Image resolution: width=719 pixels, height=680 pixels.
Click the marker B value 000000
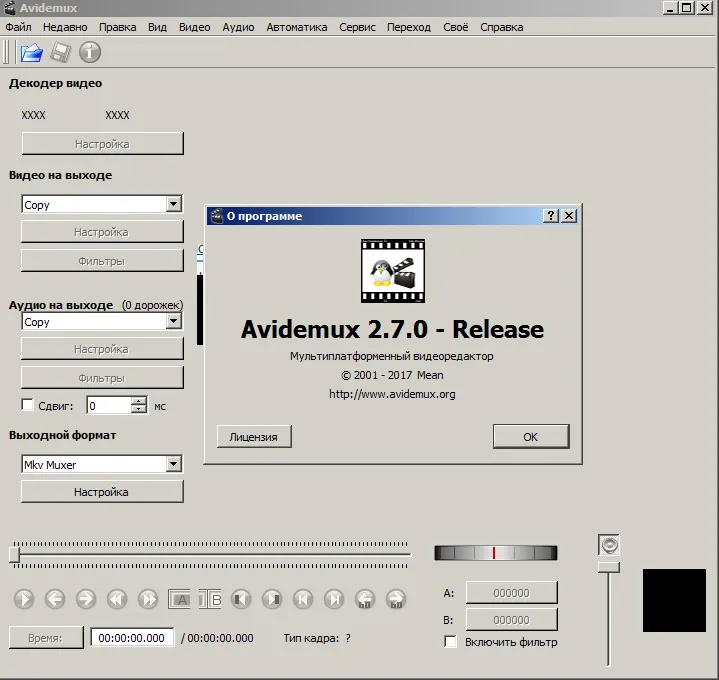click(512, 619)
